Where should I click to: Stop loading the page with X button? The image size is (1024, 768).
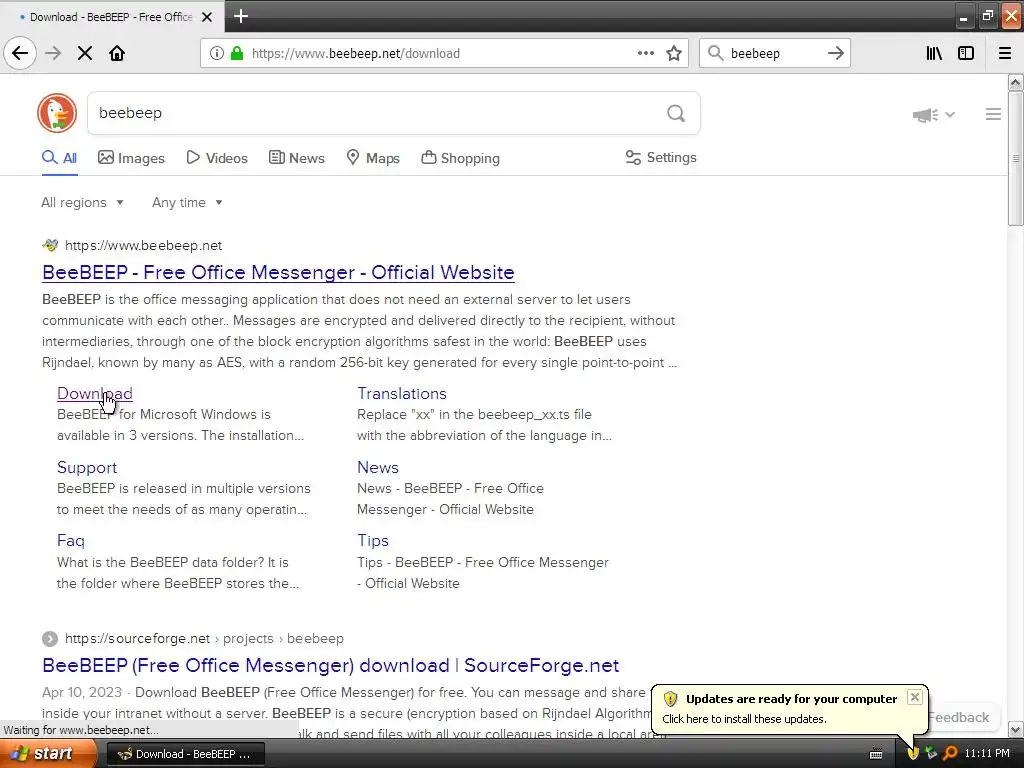coord(85,53)
